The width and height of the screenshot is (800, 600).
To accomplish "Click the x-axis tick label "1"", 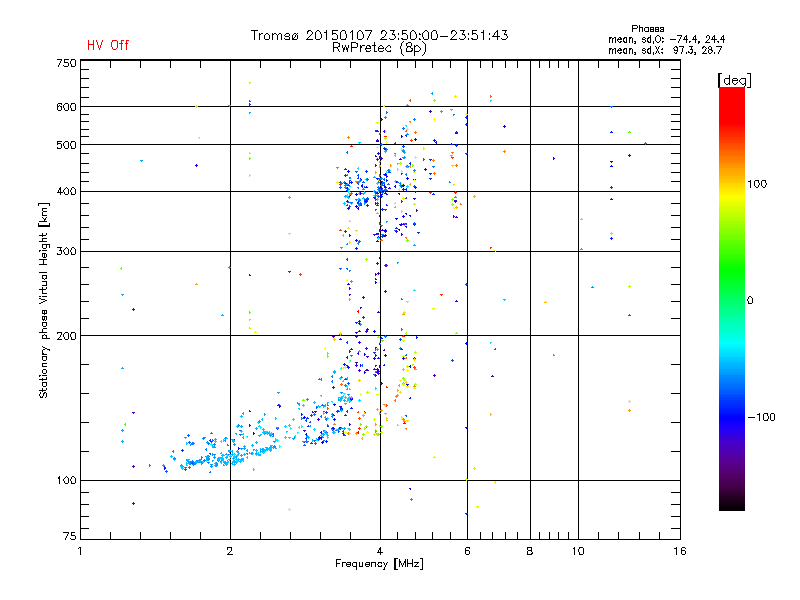I will pos(80,551).
